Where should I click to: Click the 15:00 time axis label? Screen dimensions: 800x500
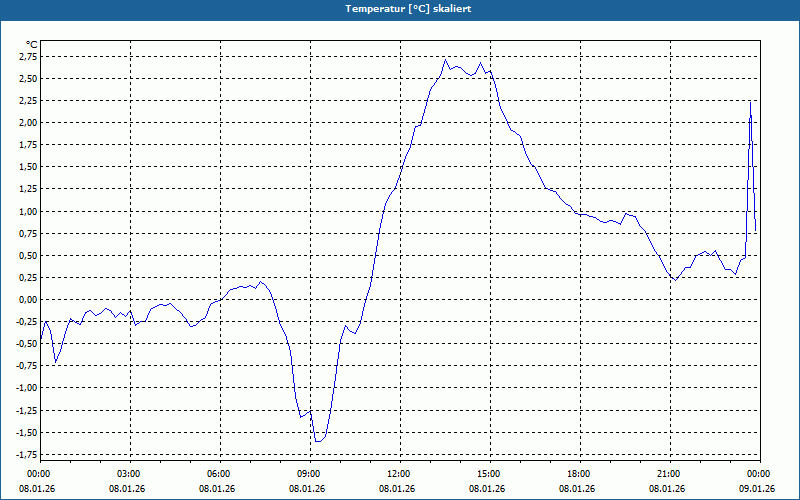(x=490, y=474)
